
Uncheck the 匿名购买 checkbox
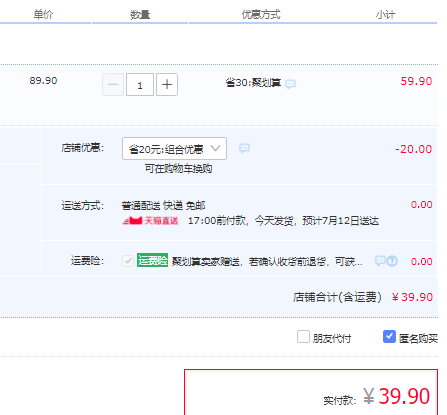pyautogui.click(x=389, y=337)
